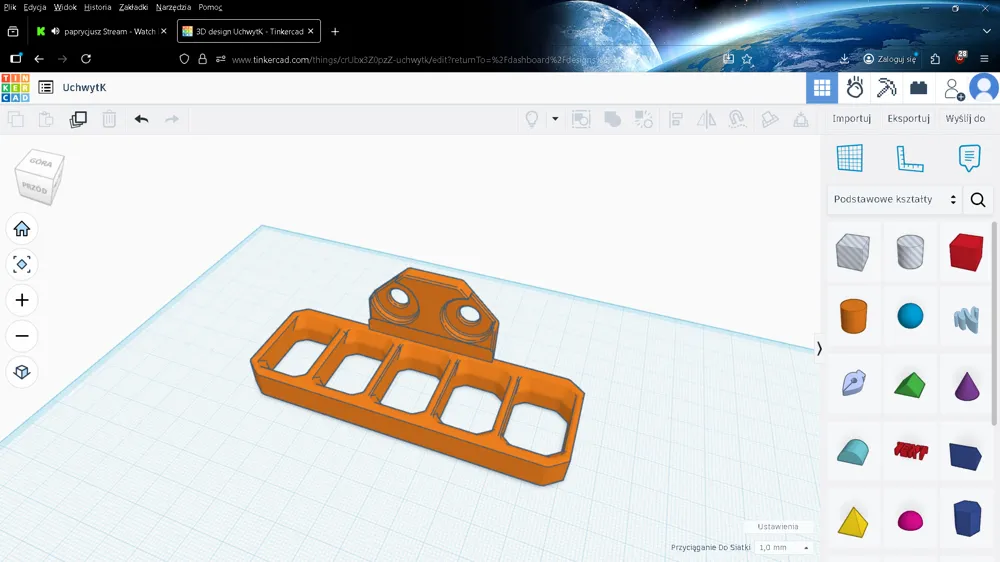Select the magenta half sphere shape
The image size is (1000, 562).
[910, 521]
